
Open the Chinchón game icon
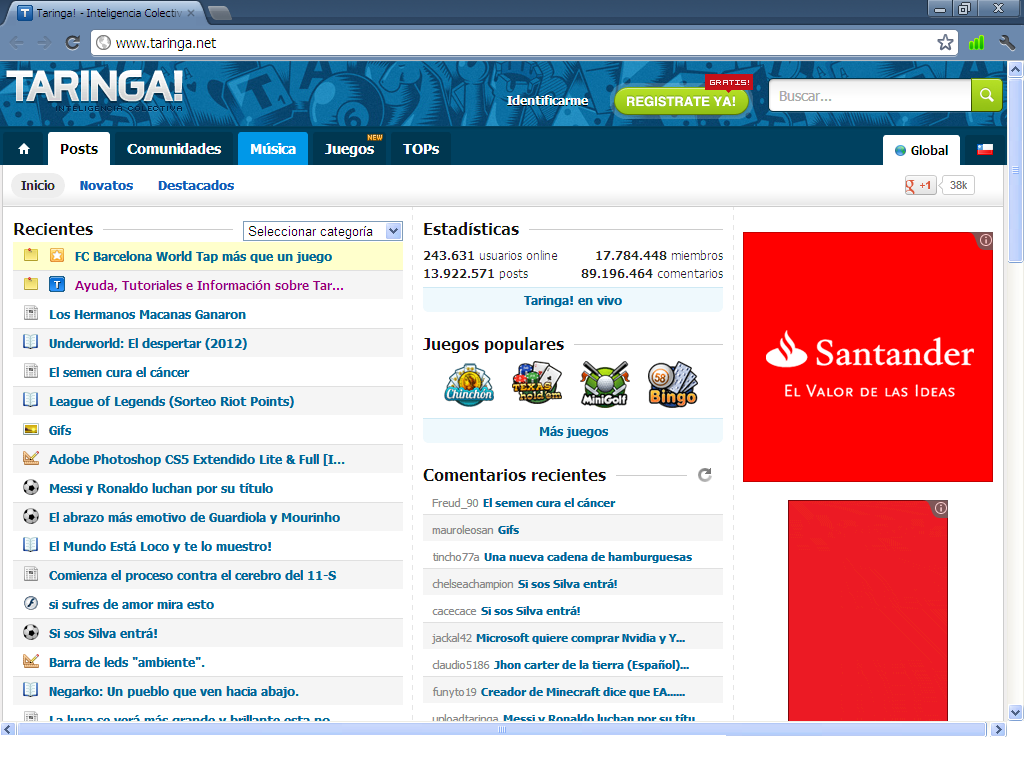point(469,385)
